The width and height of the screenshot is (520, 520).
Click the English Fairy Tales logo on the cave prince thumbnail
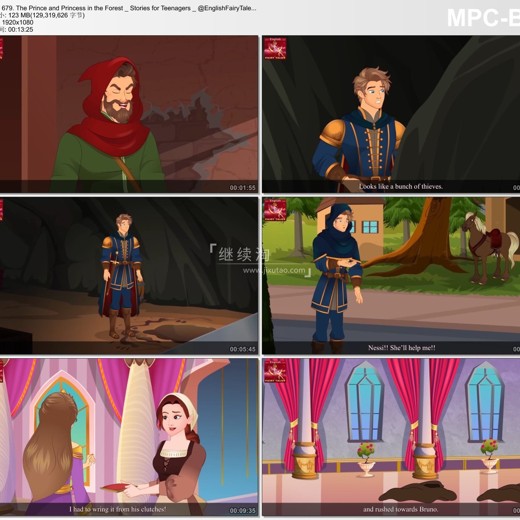275,48
